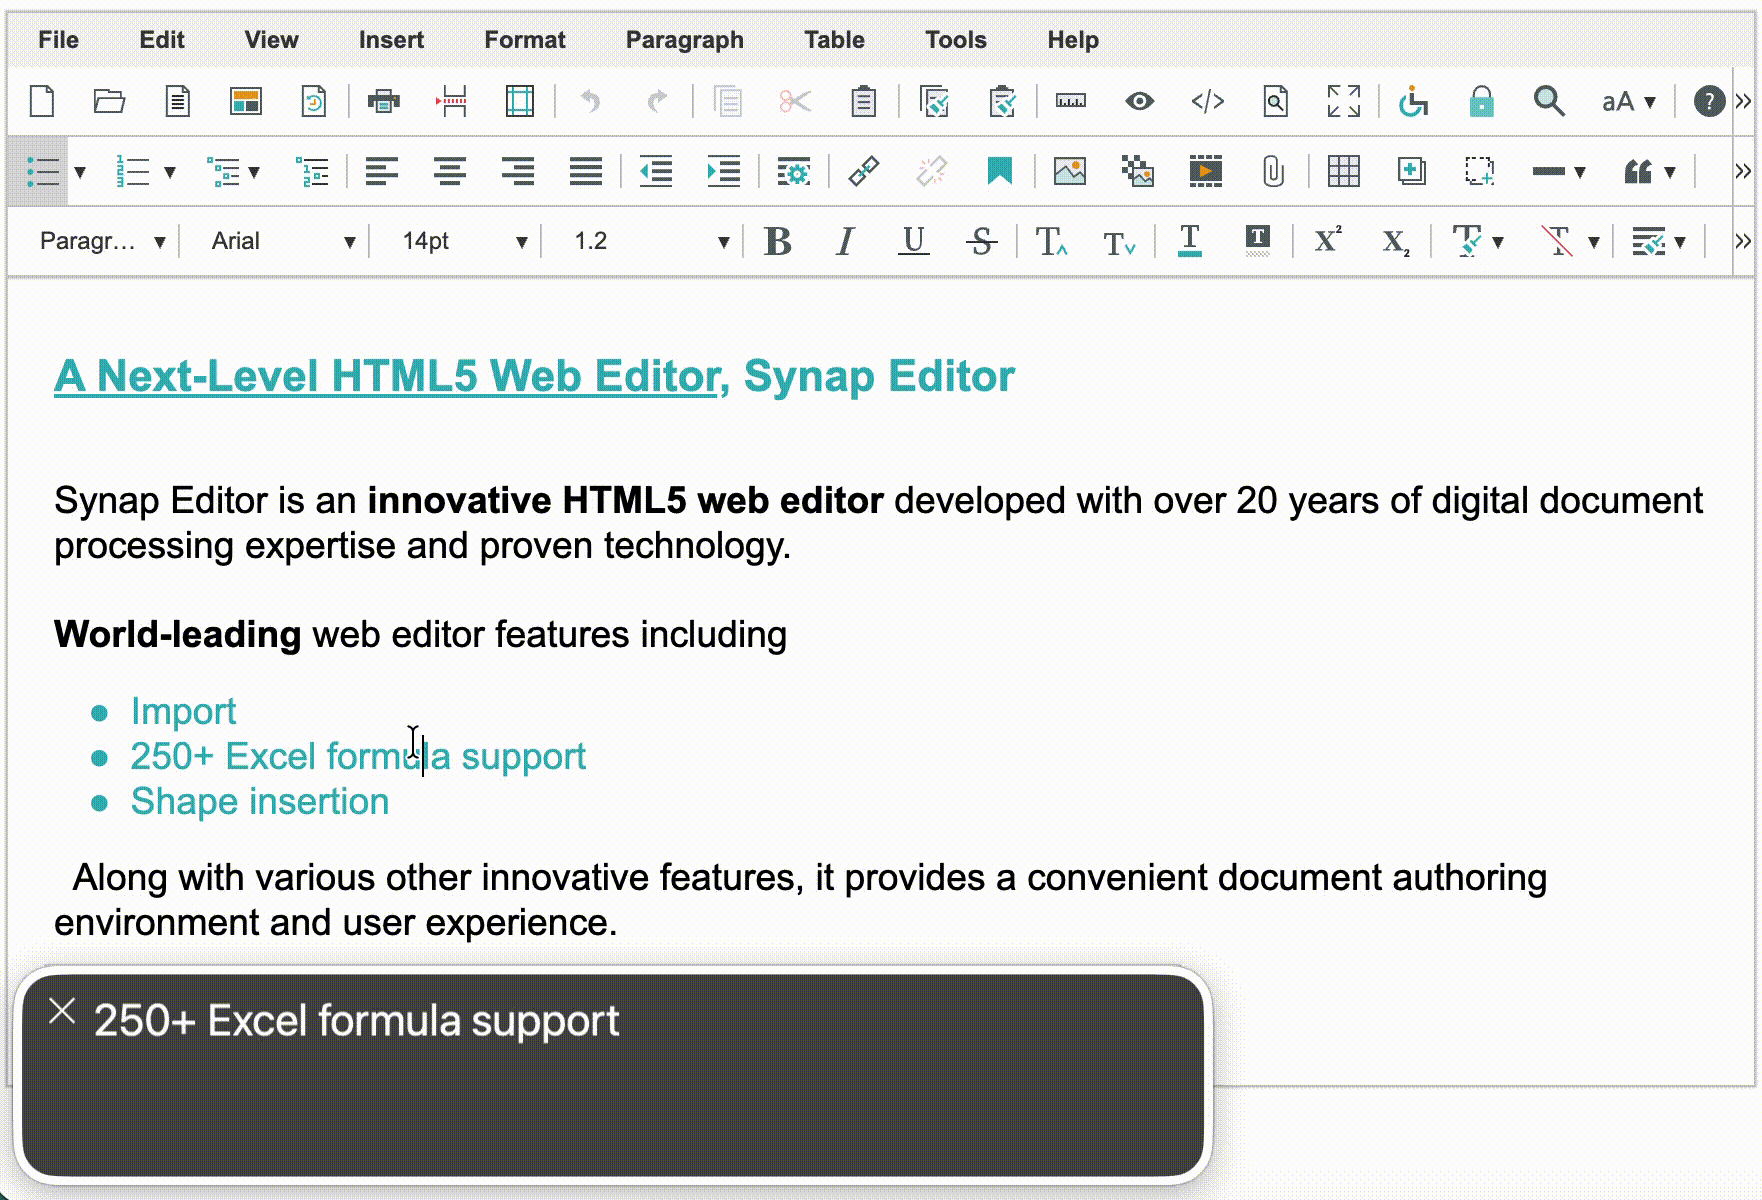Decrease paragraph indent

(655, 172)
